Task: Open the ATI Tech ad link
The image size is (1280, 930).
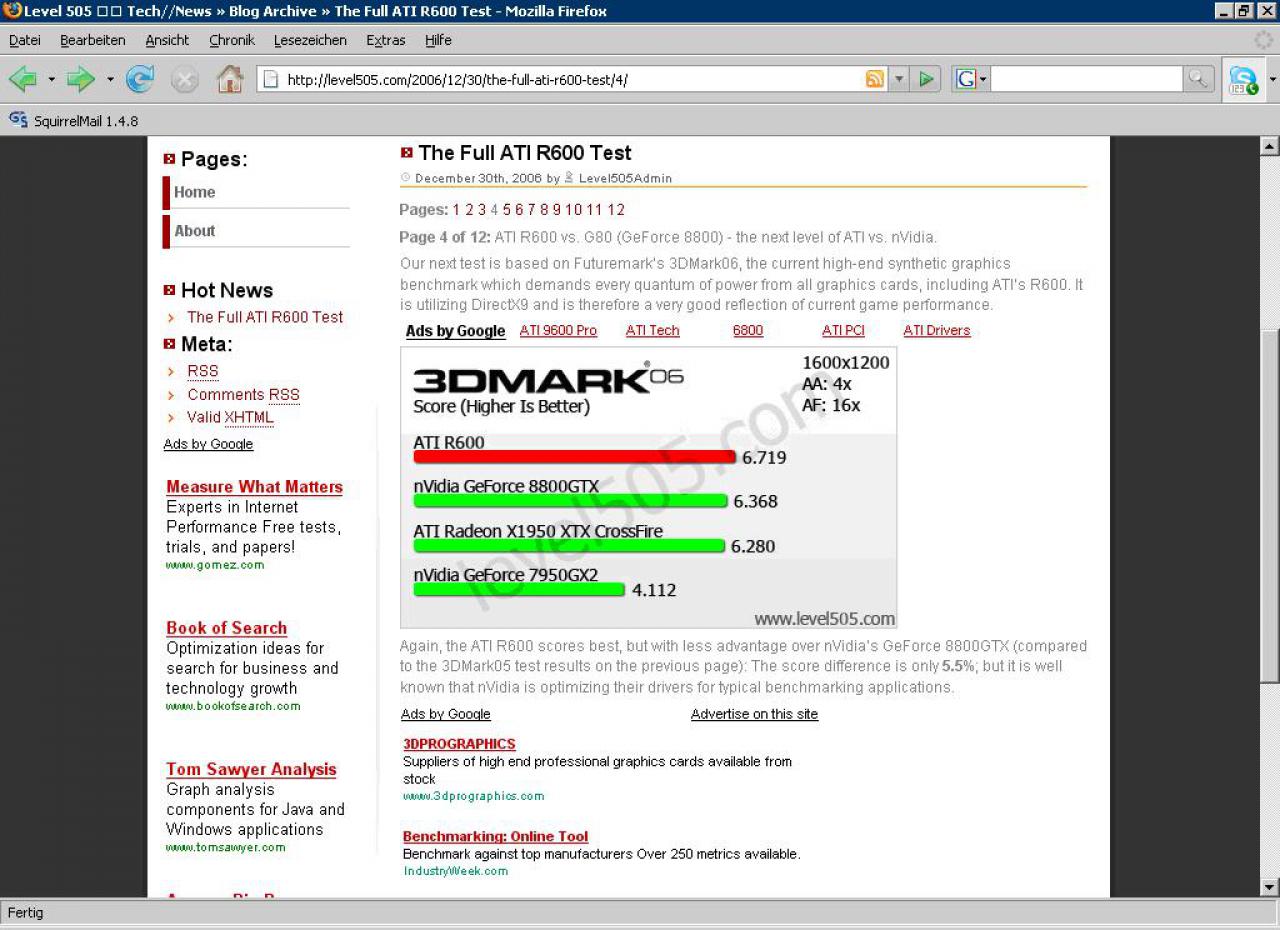Action: (x=652, y=331)
